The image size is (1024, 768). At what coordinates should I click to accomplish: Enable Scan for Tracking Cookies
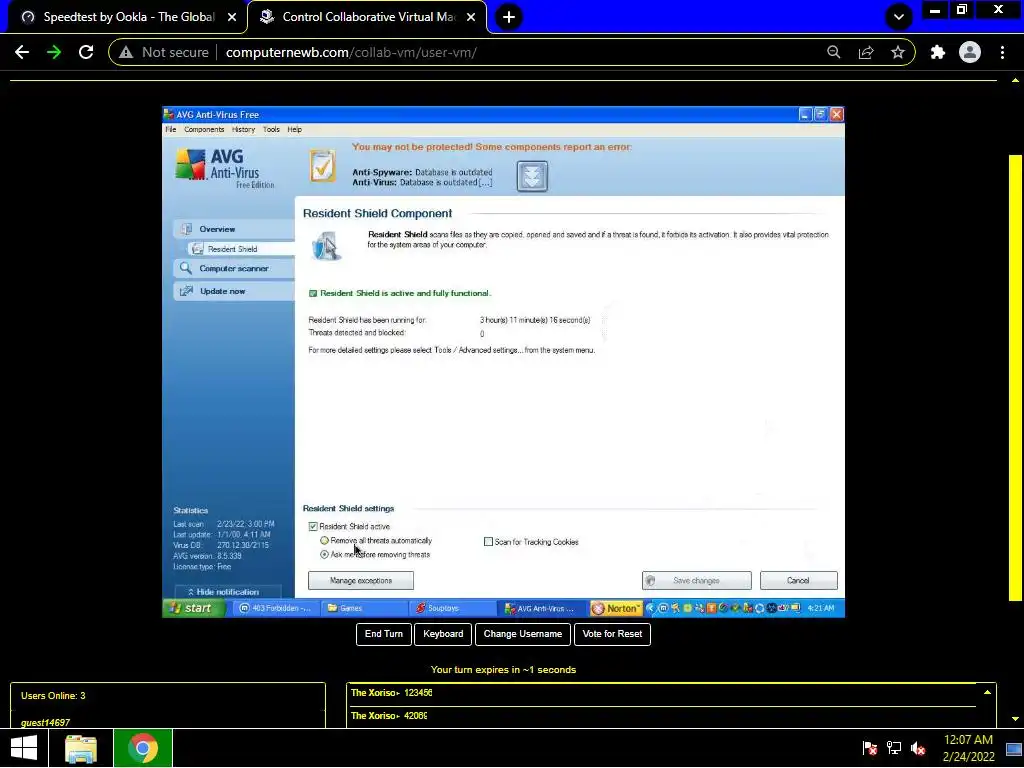click(488, 542)
